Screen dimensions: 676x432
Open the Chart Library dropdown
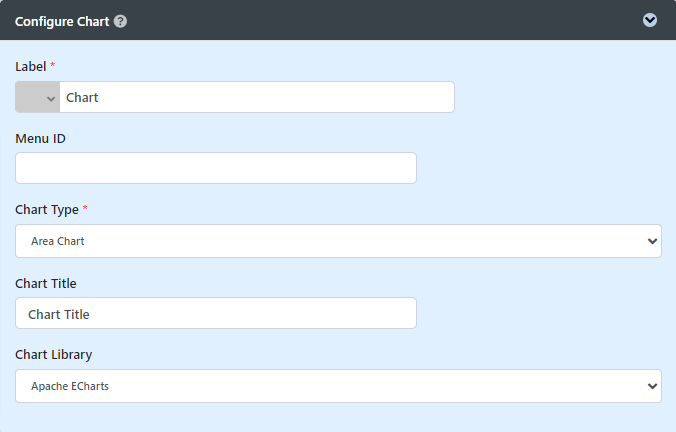point(338,386)
